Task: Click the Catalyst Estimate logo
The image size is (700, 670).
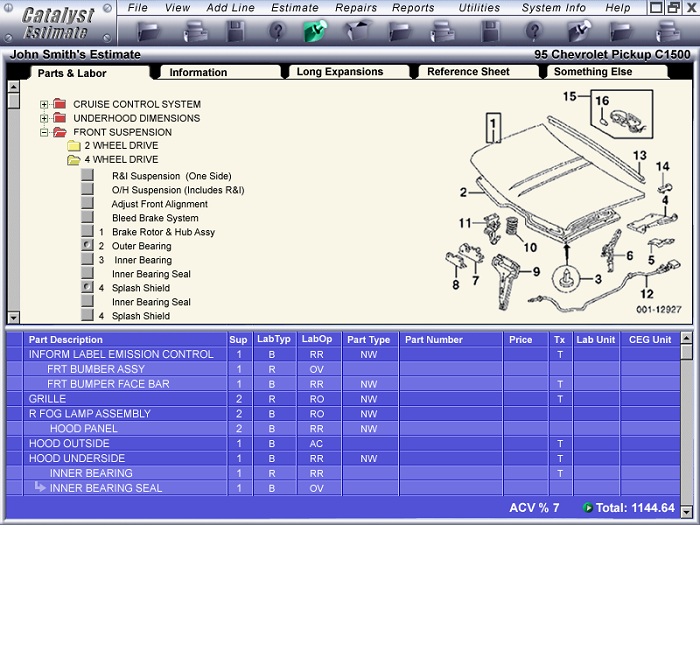Action: (58, 23)
